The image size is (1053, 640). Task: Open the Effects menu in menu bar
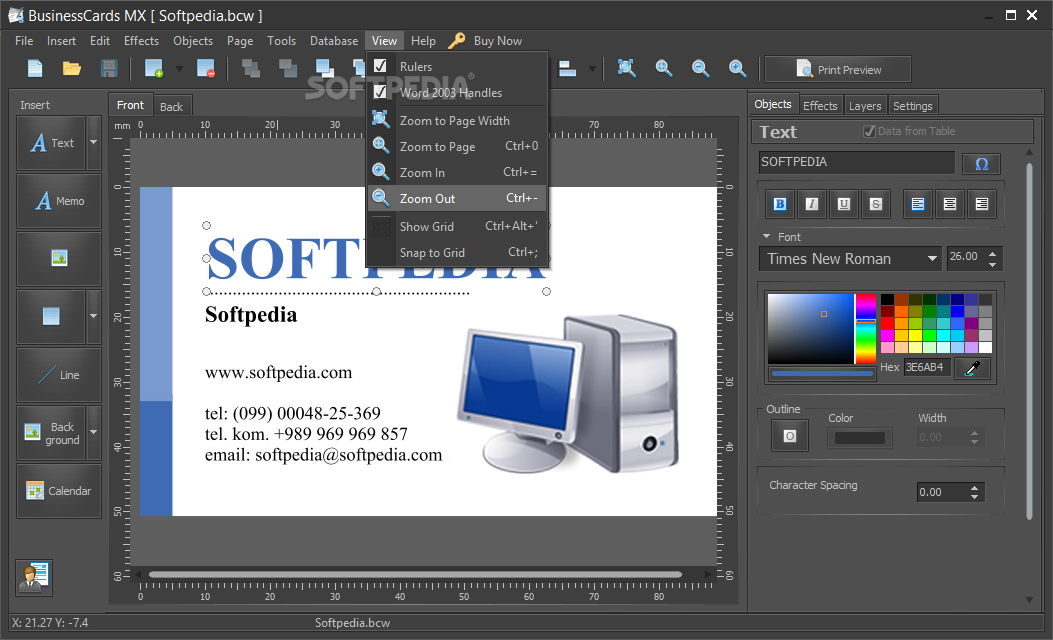[141, 41]
